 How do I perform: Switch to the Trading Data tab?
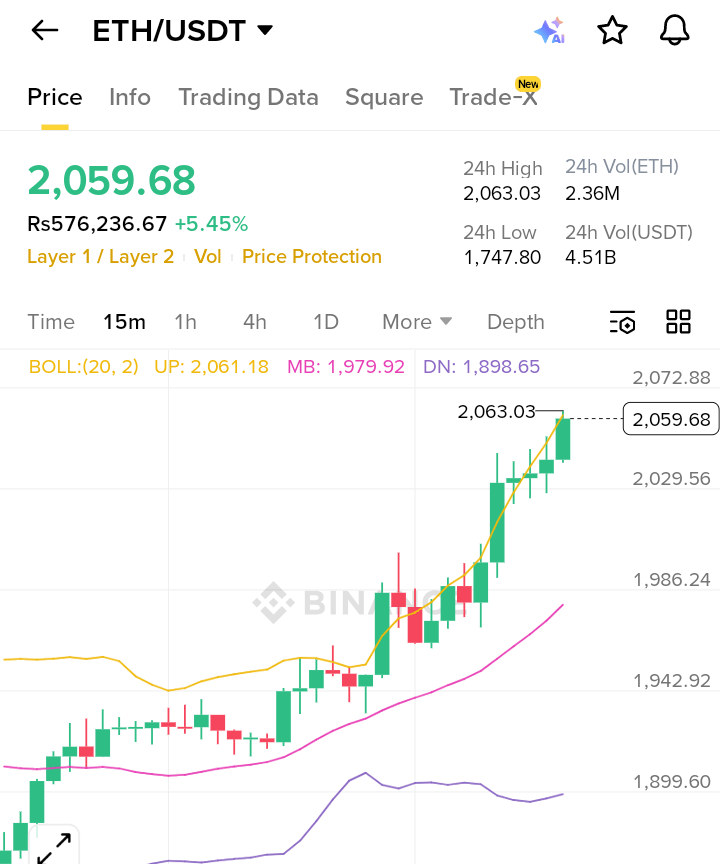pos(248,97)
